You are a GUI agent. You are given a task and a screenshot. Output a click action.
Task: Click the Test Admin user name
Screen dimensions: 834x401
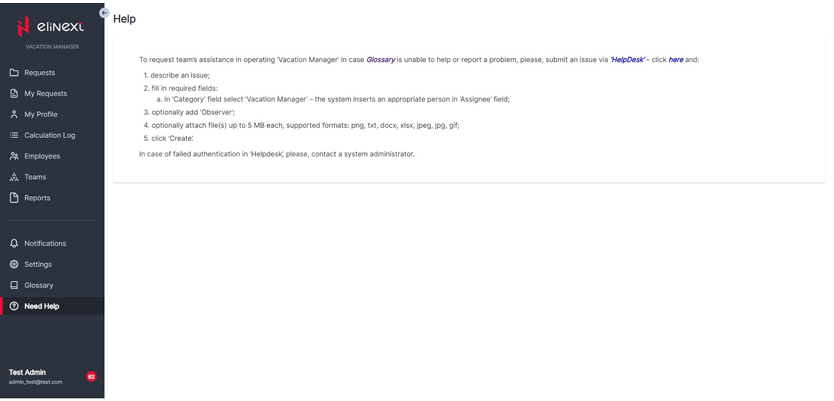28,371
